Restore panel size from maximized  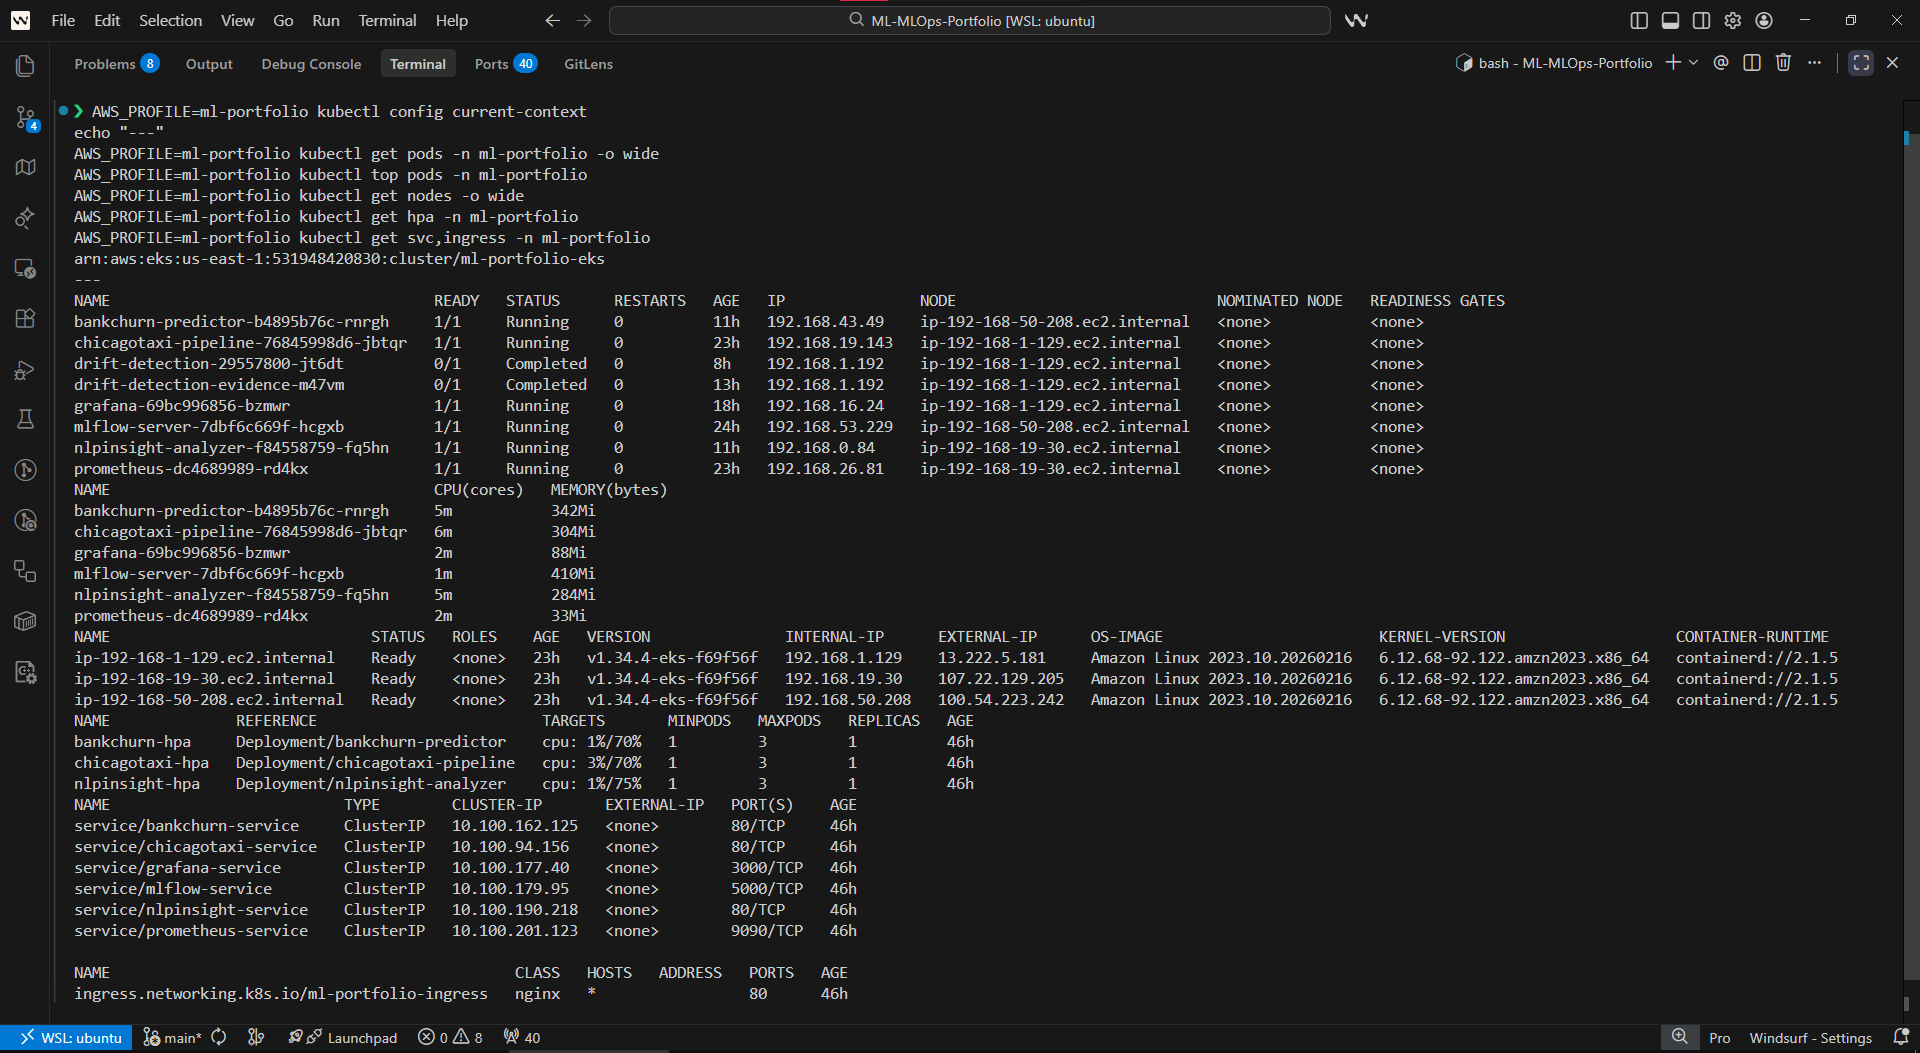click(x=1861, y=63)
